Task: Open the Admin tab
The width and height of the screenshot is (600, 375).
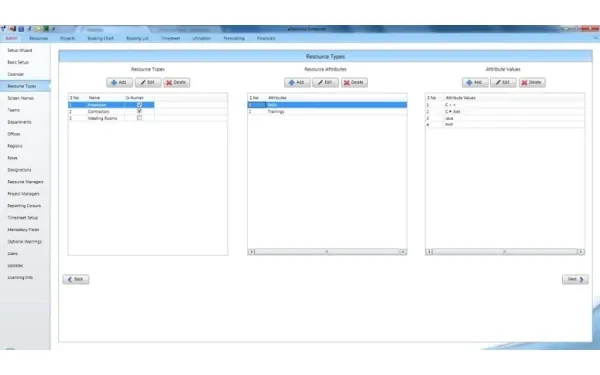Action: pos(11,38)
